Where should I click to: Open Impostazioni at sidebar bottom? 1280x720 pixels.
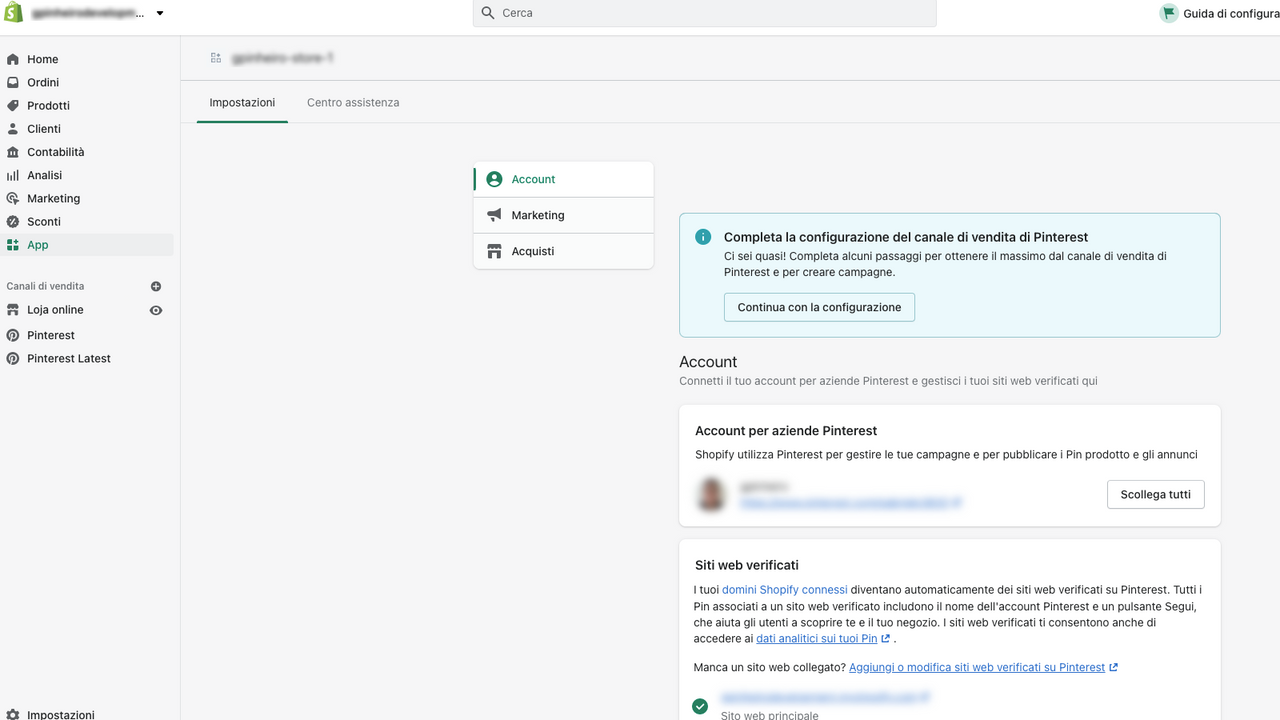click(61, 715)
